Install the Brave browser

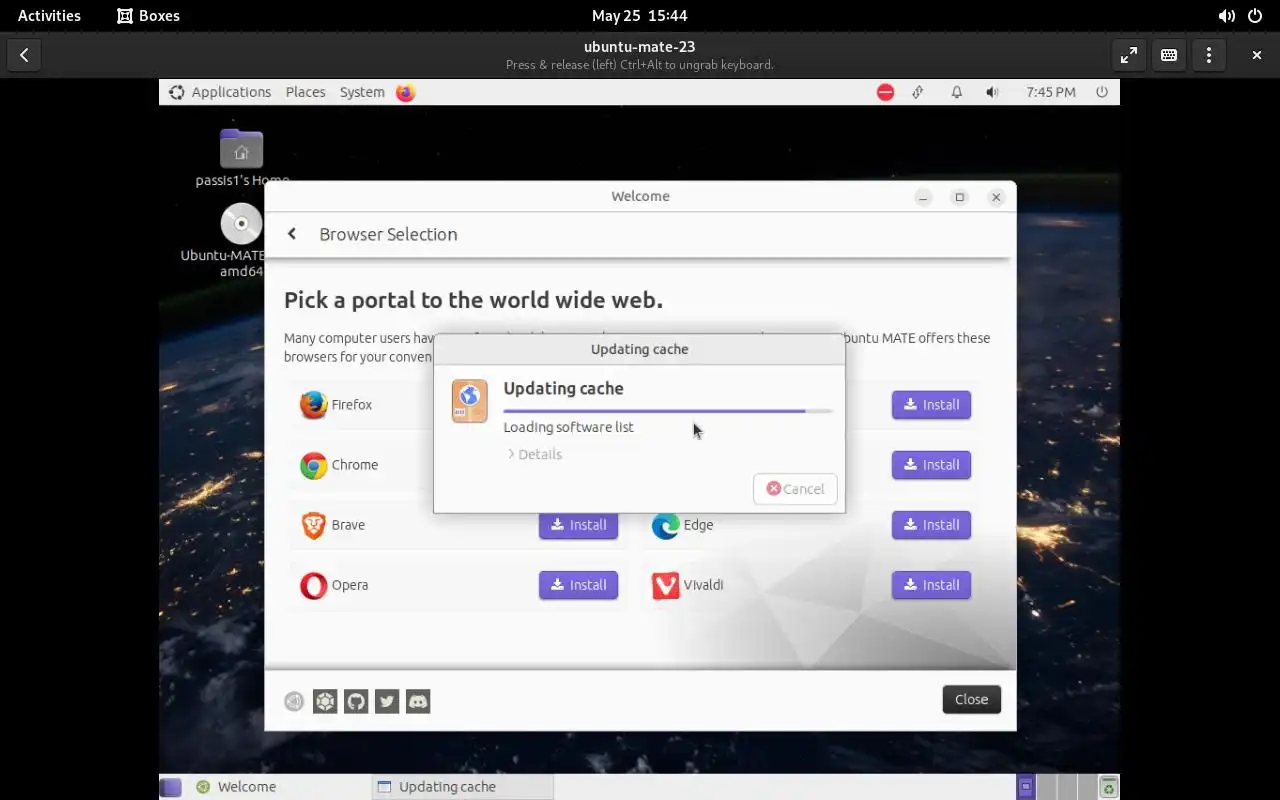pos(578,525)
